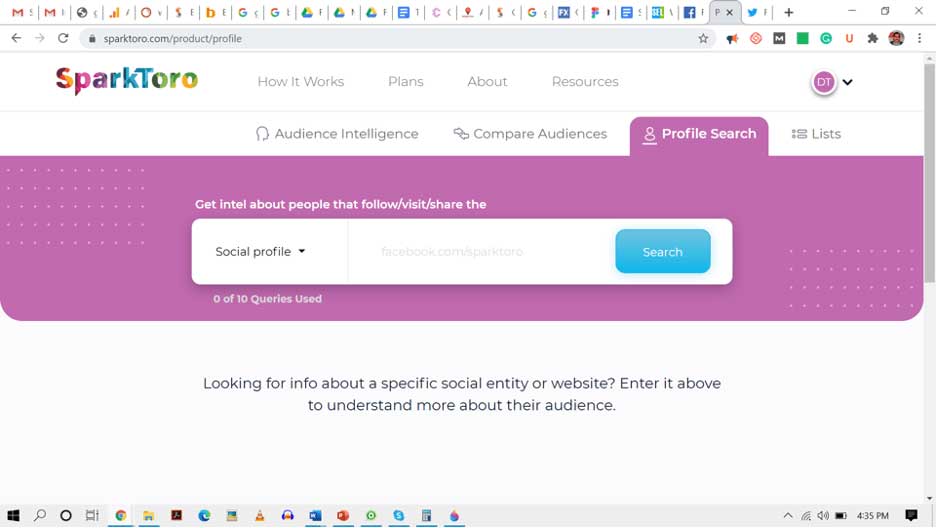Switch to Audience Intelligence tab

[x=337, y=134]
